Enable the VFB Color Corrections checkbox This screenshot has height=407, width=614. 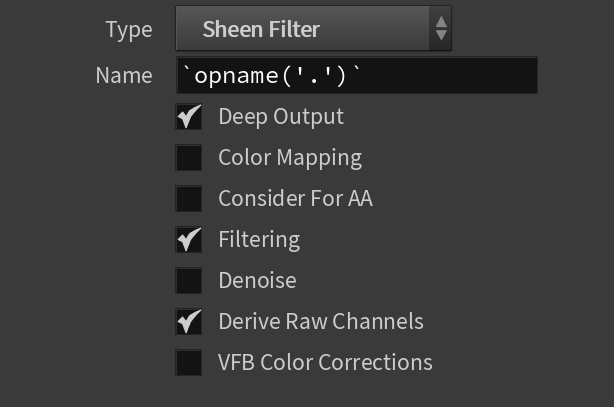(188, 363)
